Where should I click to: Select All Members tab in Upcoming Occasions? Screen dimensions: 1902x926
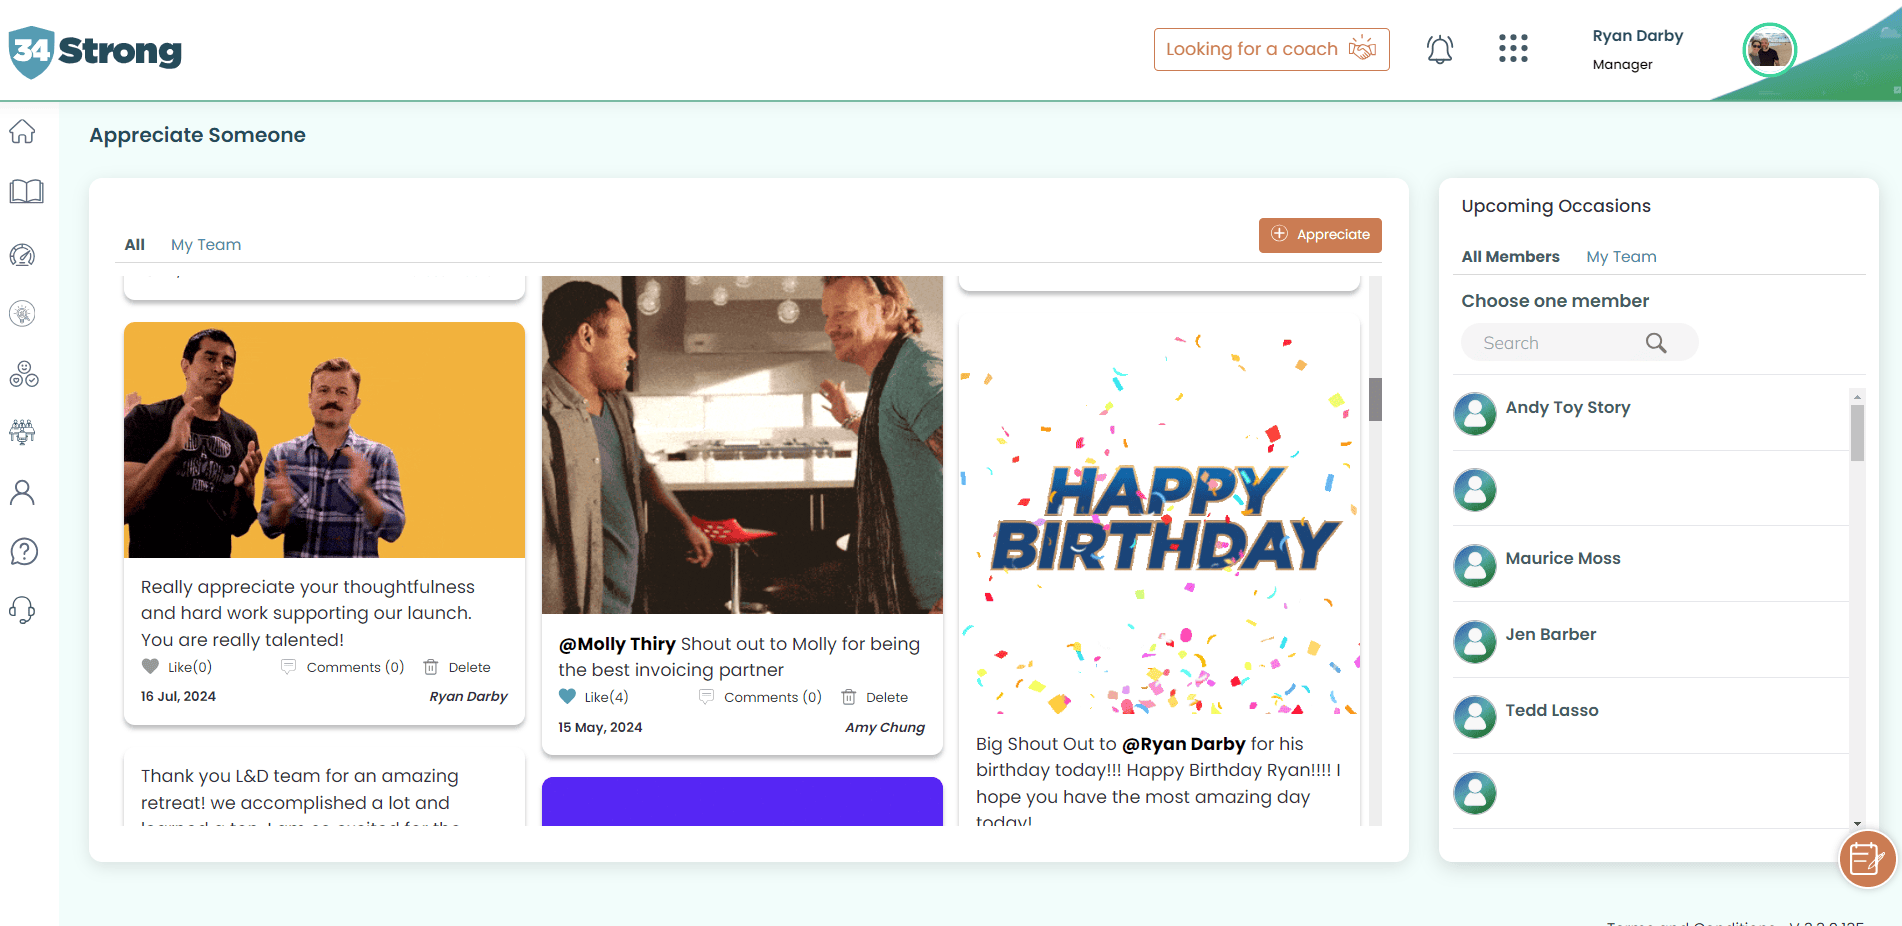coord(1510,257)
